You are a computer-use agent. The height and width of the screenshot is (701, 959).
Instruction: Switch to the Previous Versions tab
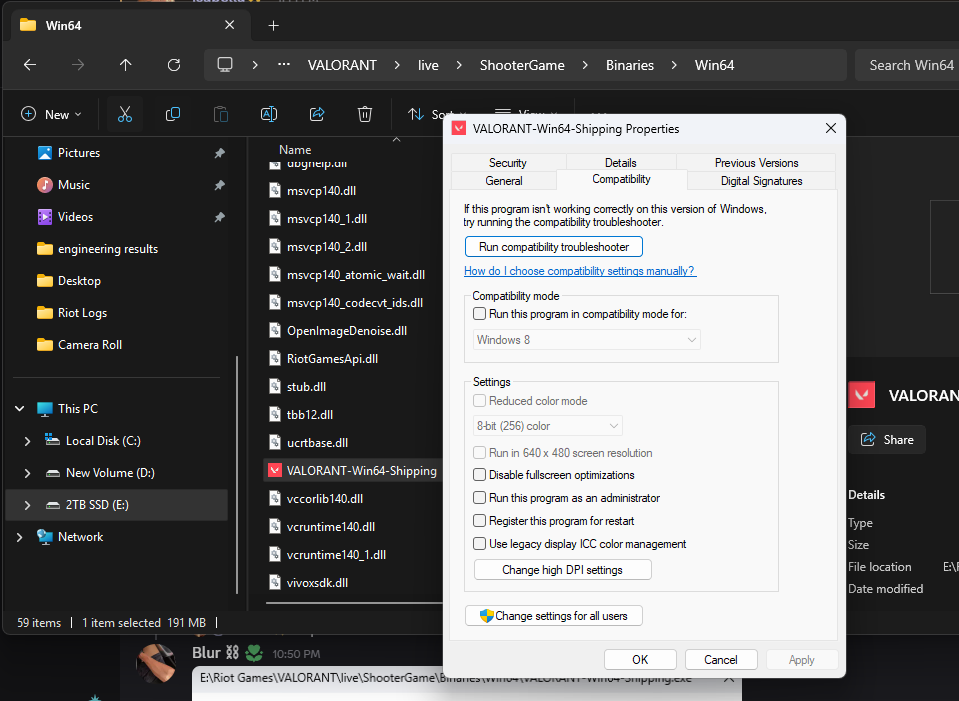pyautogui.click(x=757, y=163)
